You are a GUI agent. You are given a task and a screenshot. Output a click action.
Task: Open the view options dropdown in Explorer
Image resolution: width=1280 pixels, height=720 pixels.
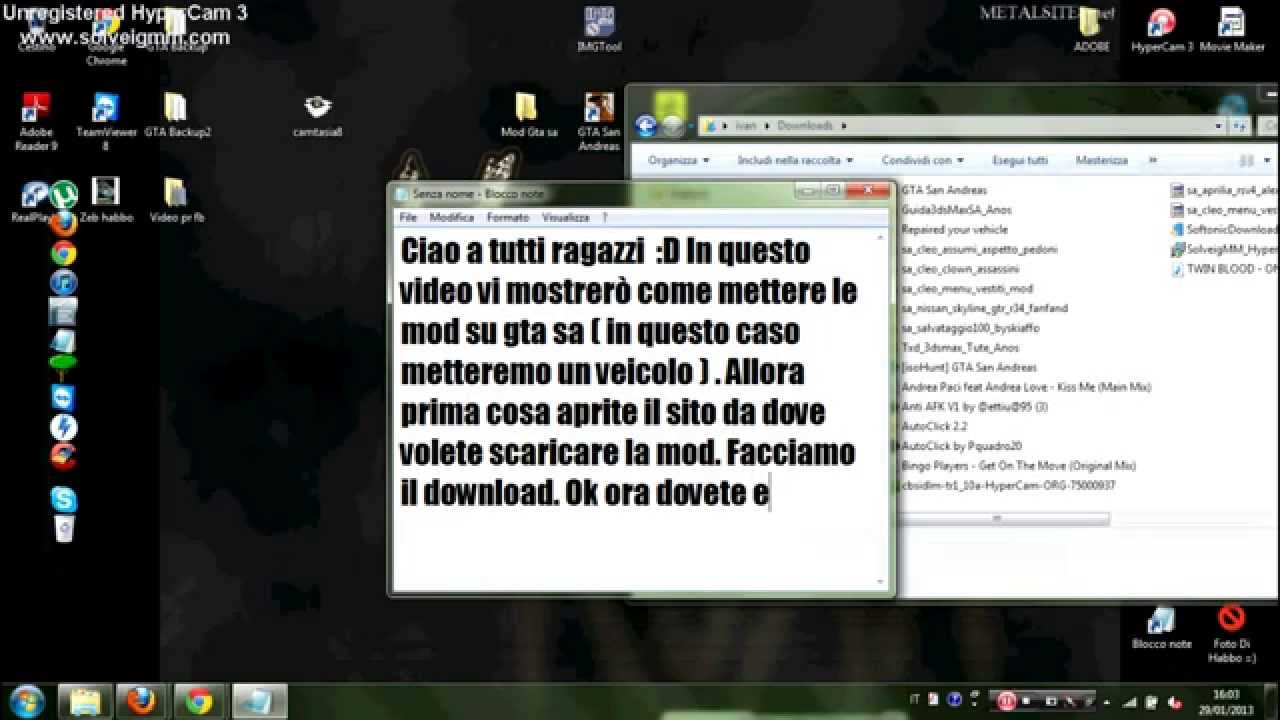click(x=1268, y=160)
